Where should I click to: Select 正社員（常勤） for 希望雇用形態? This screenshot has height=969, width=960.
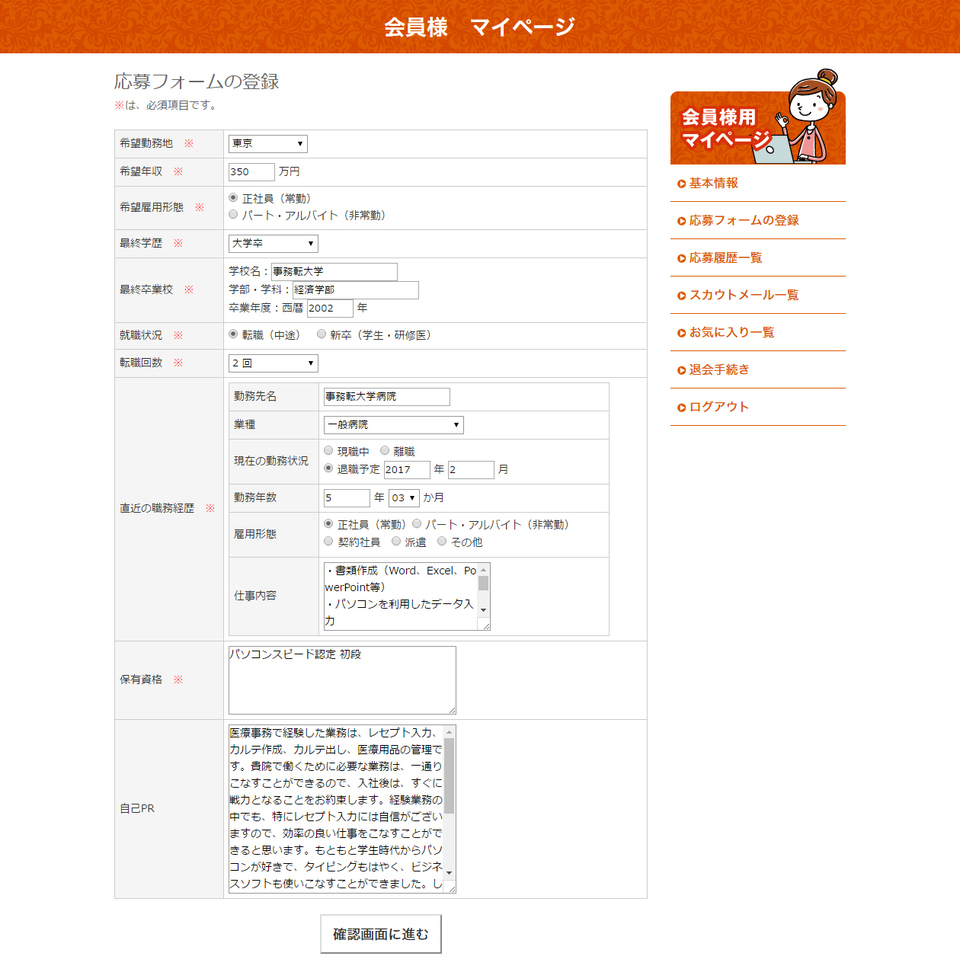point(233,198)
